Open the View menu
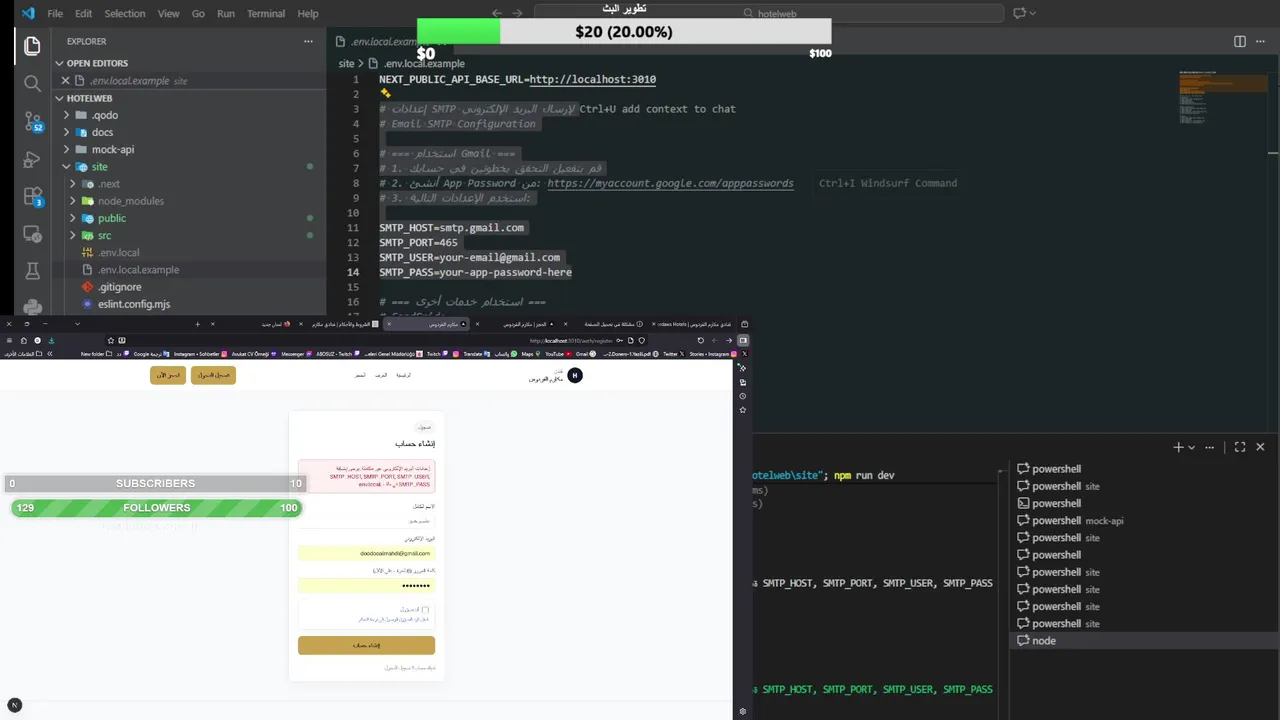This screenshot has height=720, width=1280. (x=168, y=13)
